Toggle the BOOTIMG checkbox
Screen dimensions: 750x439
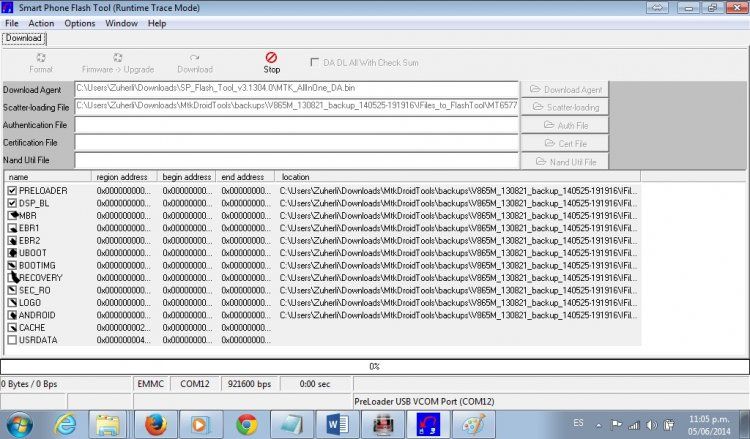(12, 265)
